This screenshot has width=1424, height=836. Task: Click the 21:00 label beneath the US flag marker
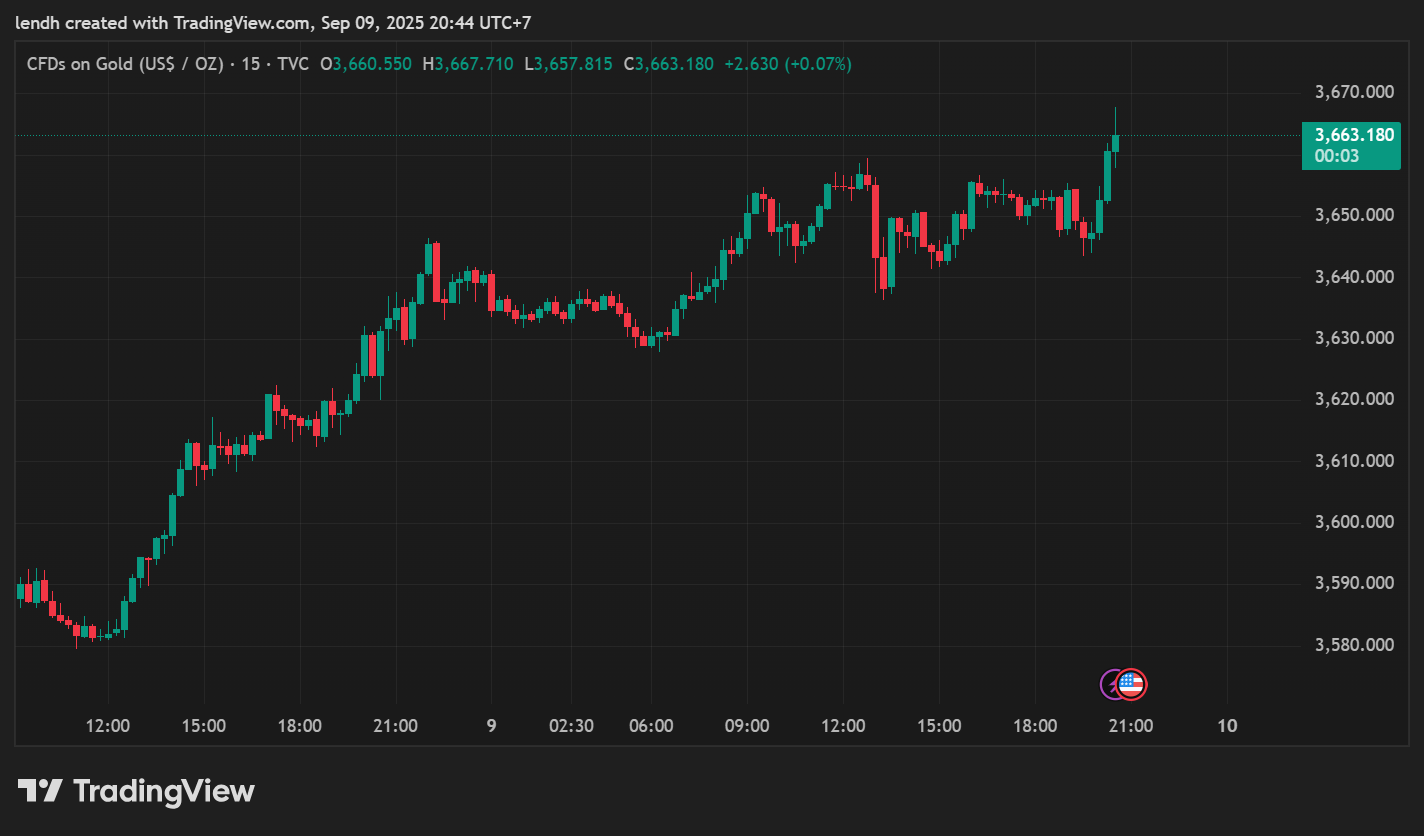click(1131, 726)
